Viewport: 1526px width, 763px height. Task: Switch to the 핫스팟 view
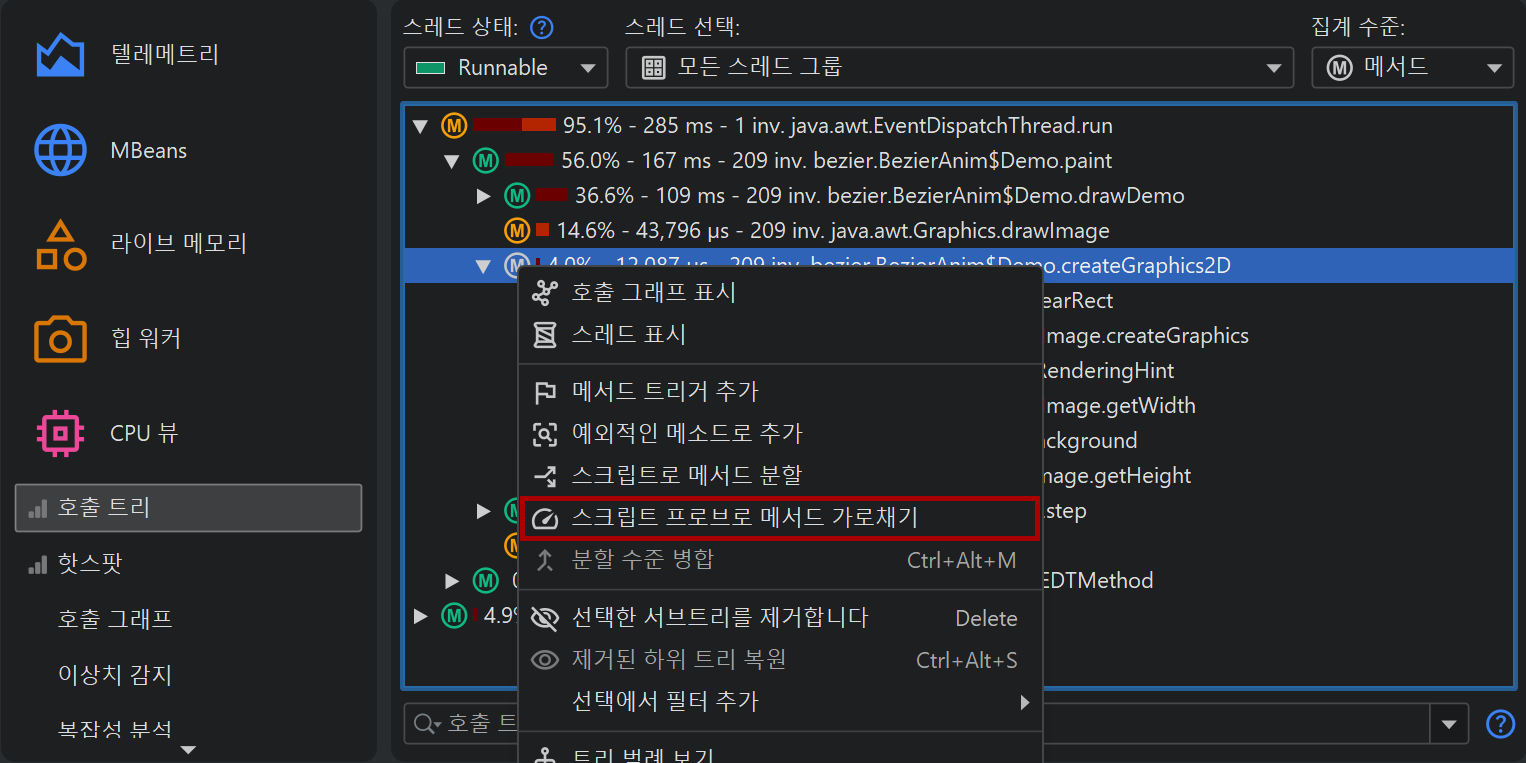[188, 564]
